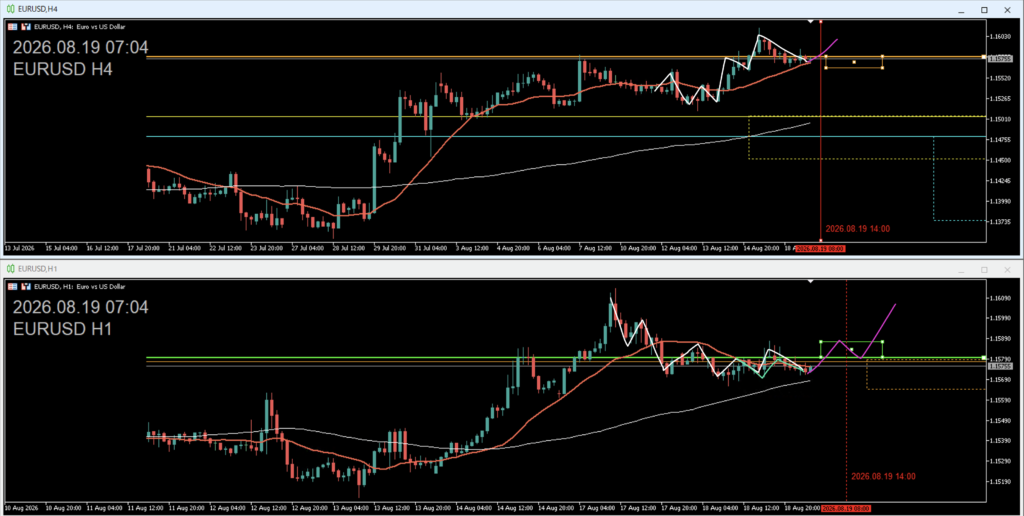Click the 1.15790 price level on H1 scale
Viewport: 1024px width, 516px height.
tap(1000, 359)
